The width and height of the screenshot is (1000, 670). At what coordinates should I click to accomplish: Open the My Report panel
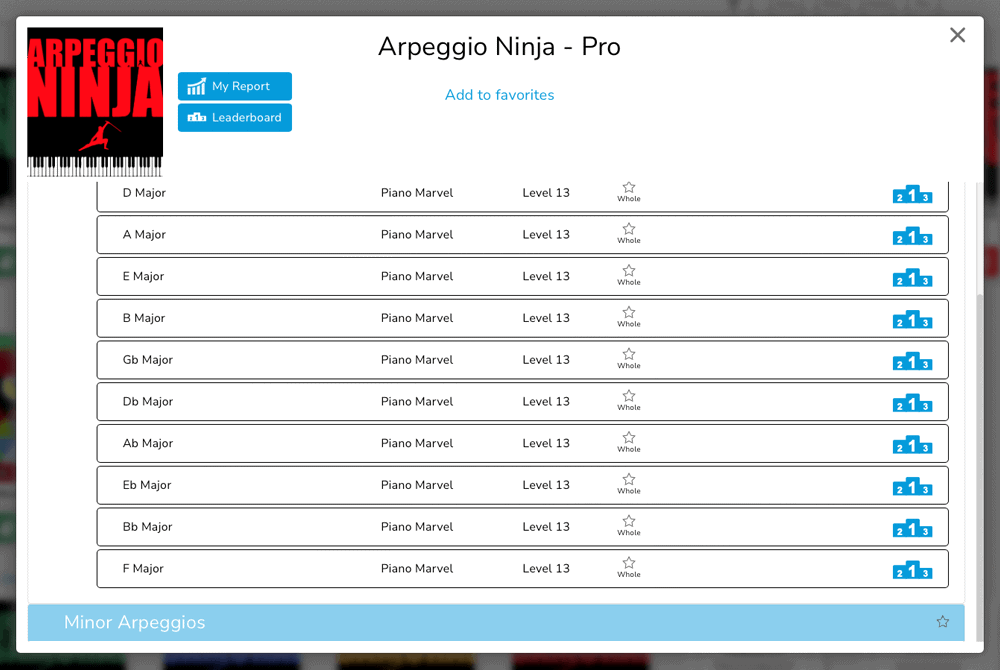pyautogui.click(x=234, y=86)
